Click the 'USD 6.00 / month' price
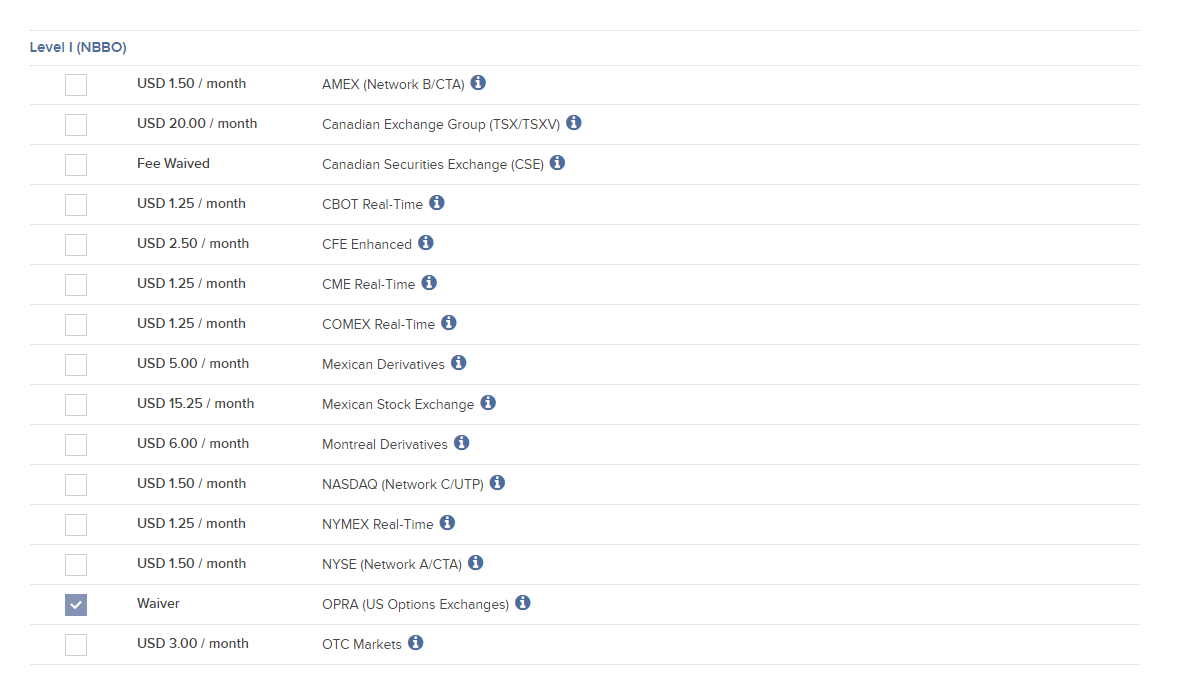Screen dimensions: 1195x699 click(193, 443)
